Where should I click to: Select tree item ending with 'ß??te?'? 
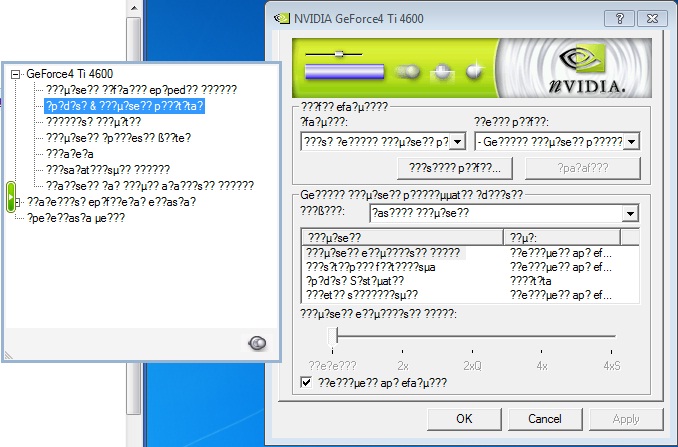tap(118, 138)
